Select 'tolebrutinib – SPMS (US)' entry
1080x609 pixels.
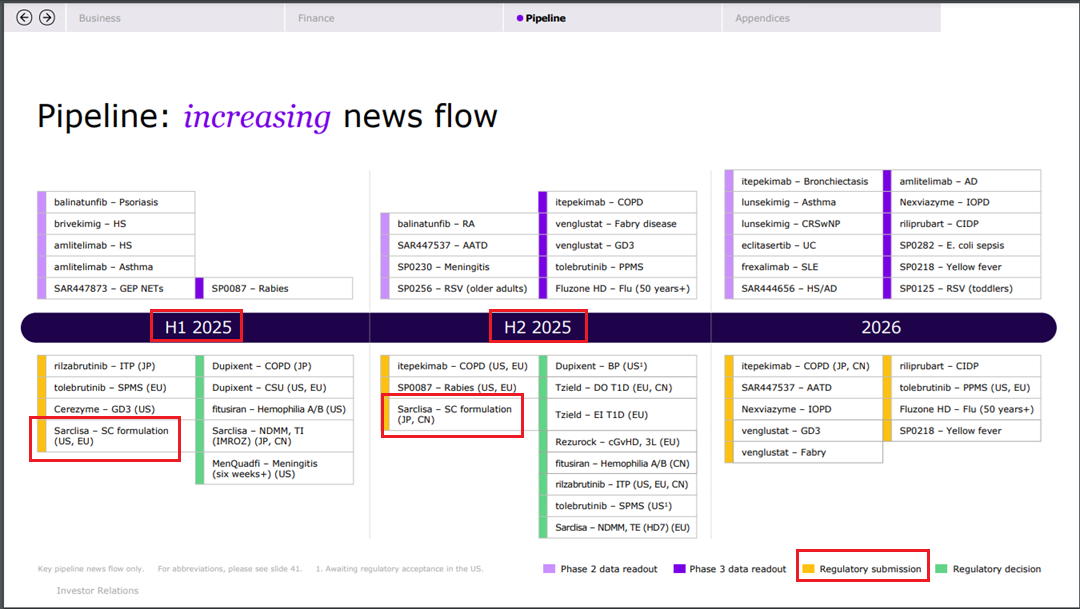click(x=617, y=506)
